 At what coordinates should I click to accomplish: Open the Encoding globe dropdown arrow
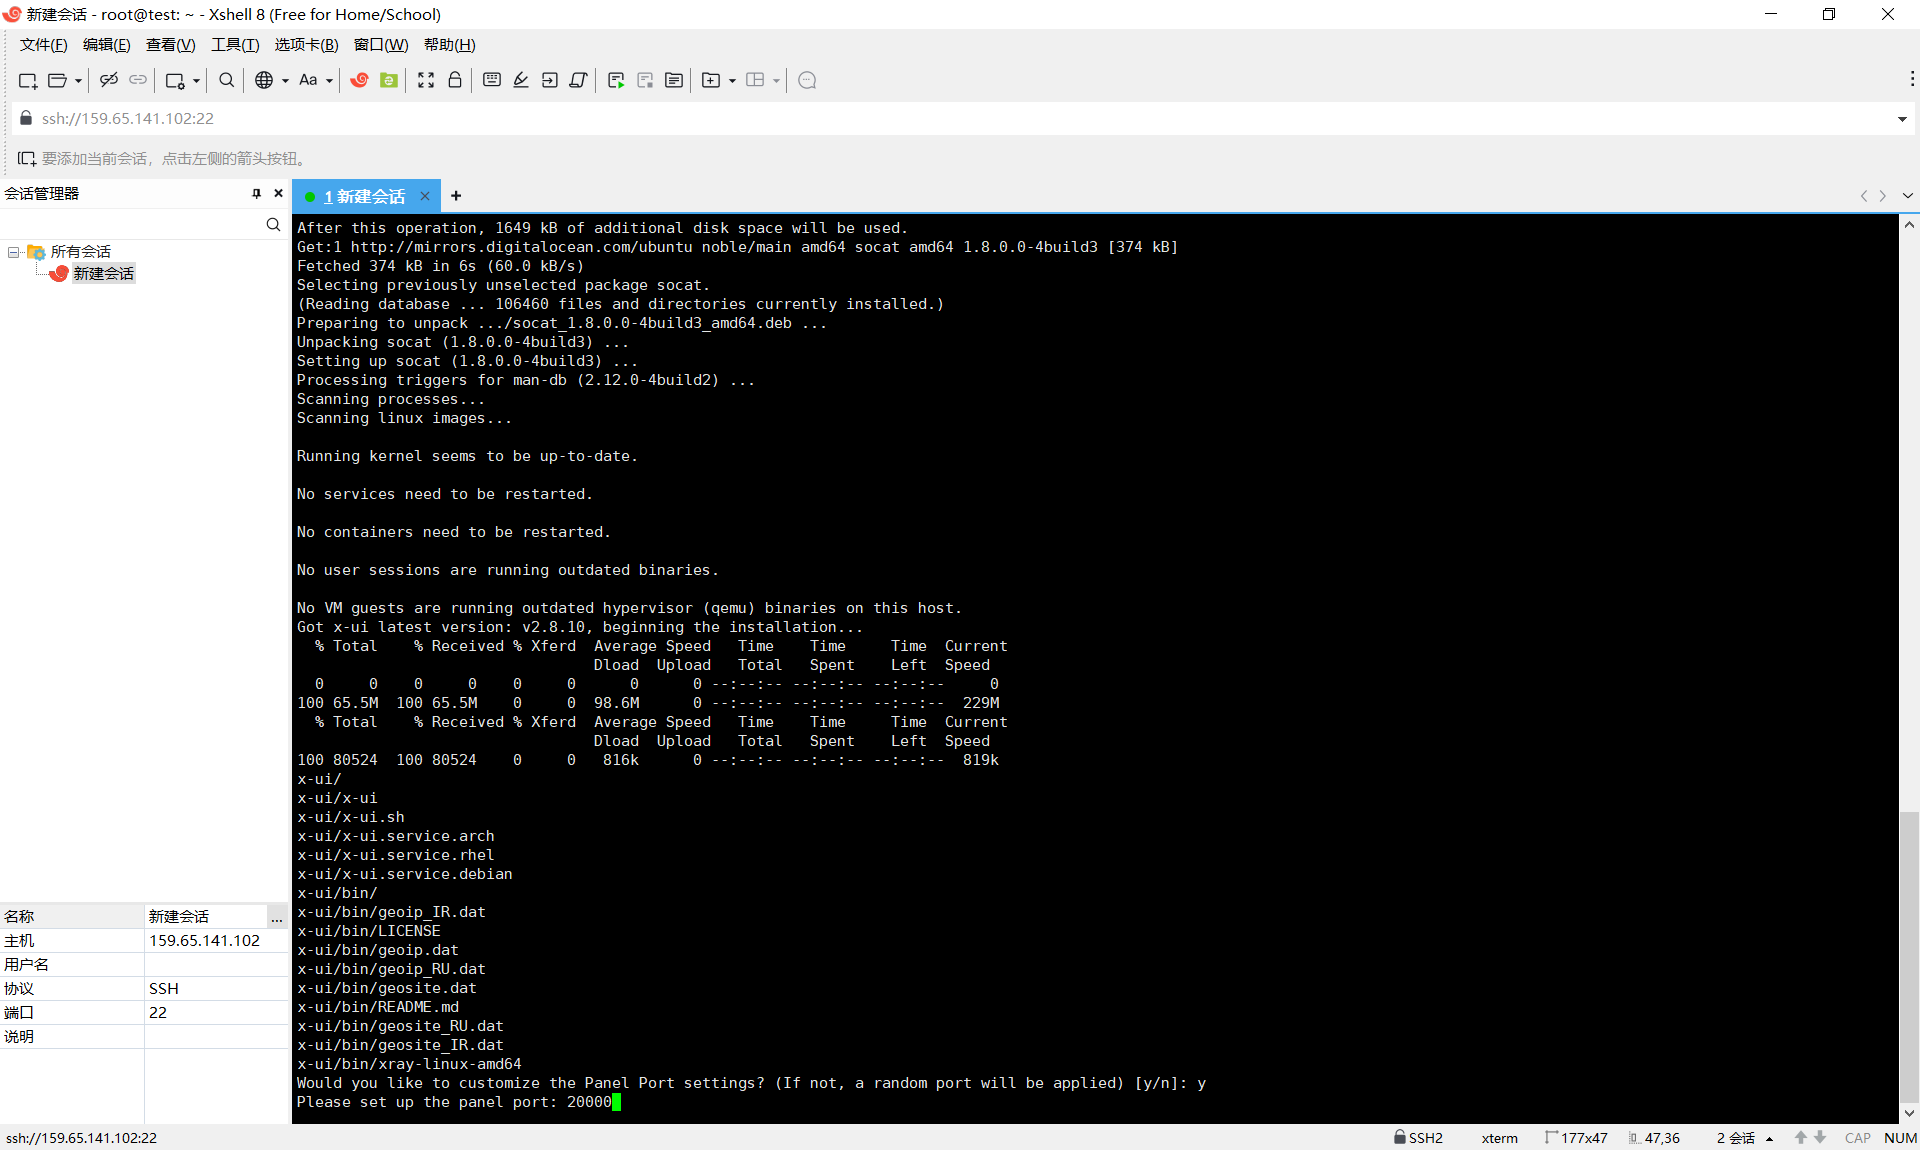pyautogui.click(x=285, y=81)
